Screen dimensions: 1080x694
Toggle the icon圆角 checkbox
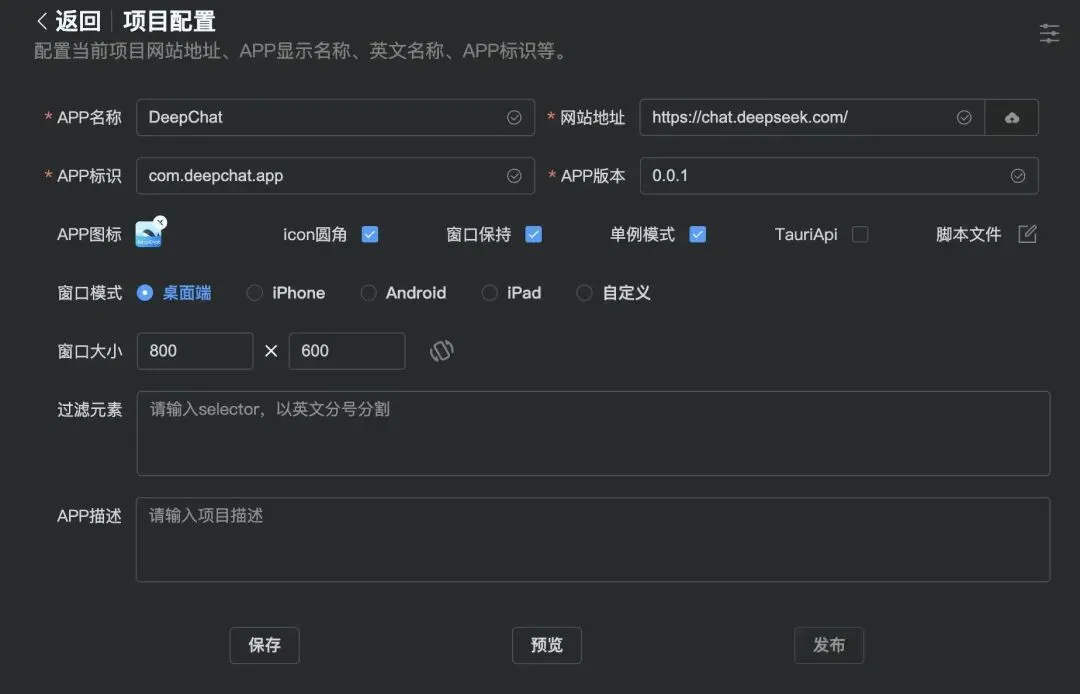point(370,235)
